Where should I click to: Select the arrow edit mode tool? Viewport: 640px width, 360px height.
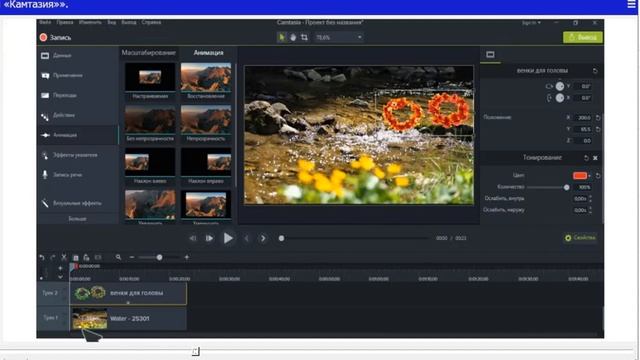click(x=282, y=37)
